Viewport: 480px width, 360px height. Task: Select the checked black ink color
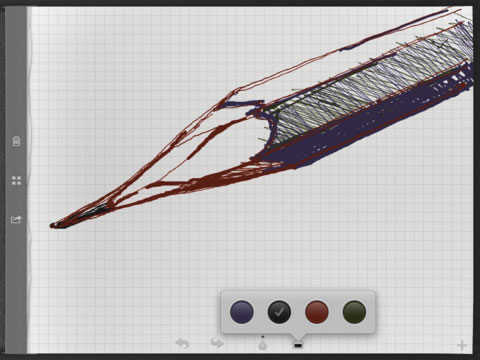tap(279, 312)
